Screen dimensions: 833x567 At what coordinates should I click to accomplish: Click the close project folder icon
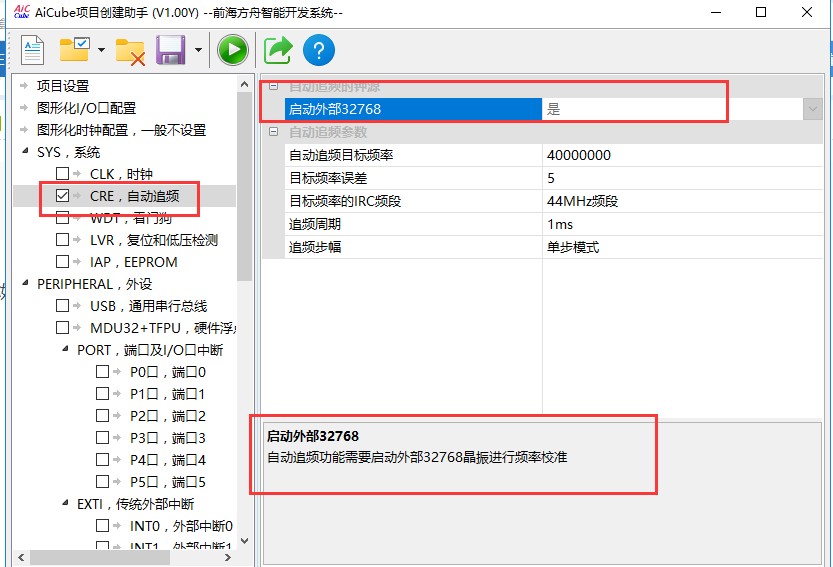tap(130, 52)
